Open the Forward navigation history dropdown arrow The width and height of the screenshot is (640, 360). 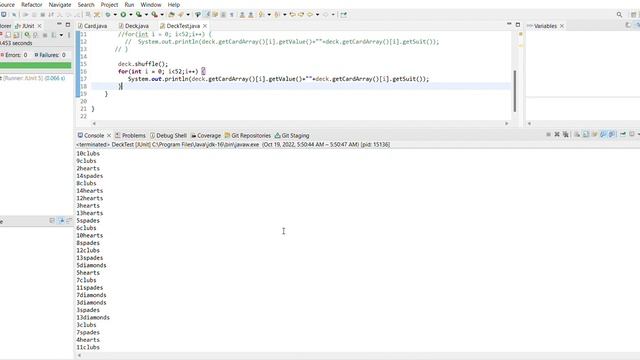coord(333,14)
